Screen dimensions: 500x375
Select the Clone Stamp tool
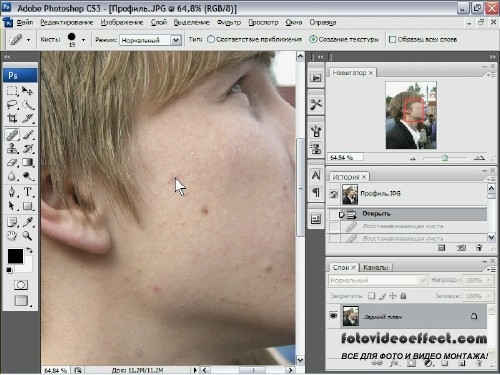pyautogui.click(x=12, y=148)
